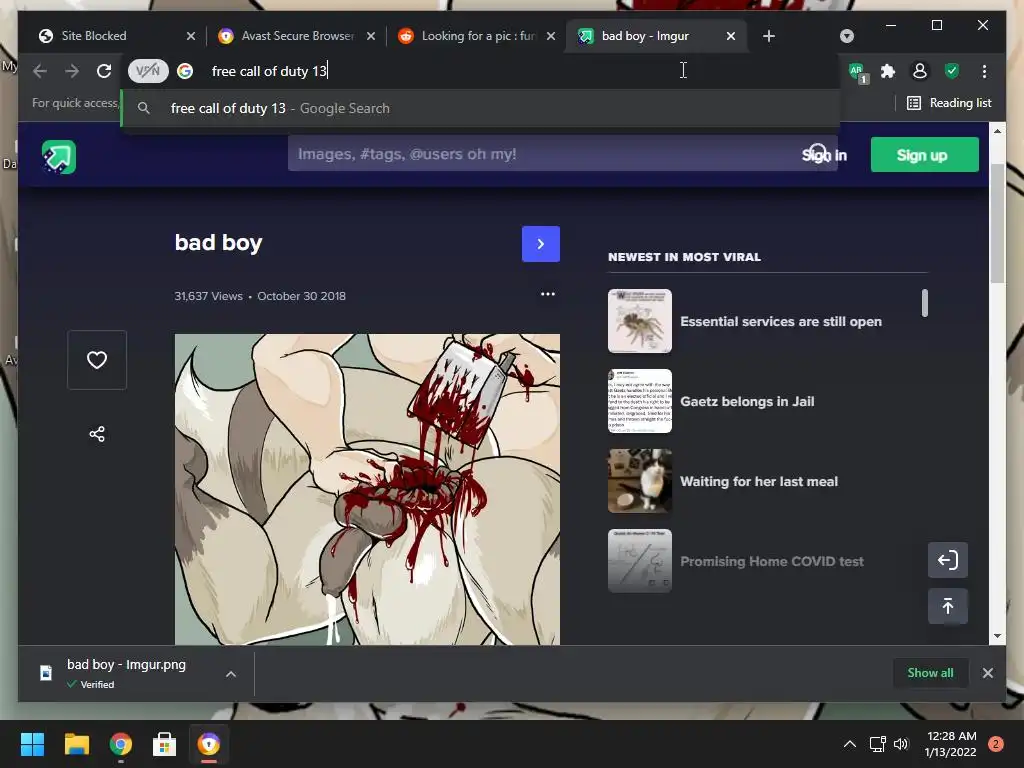
Task: Click the exit arrow icon above scroll-to-top
Action: [x=948, y=560]
